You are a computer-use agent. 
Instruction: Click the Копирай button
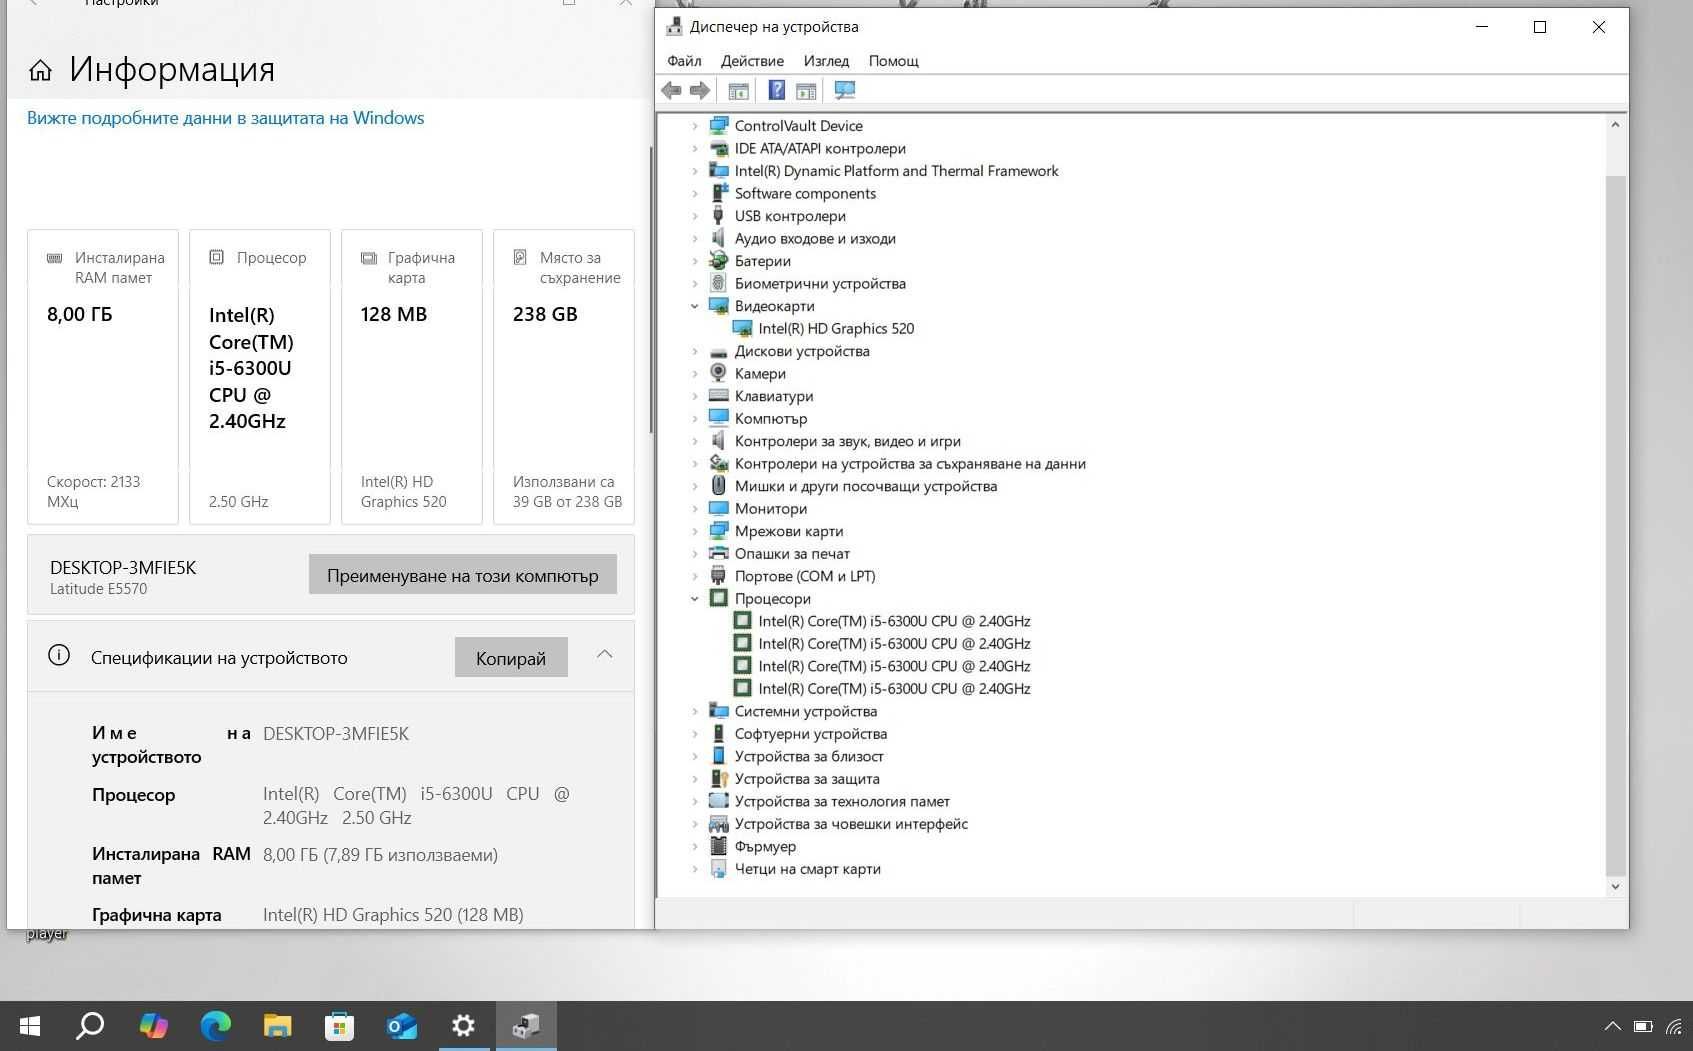511,658
